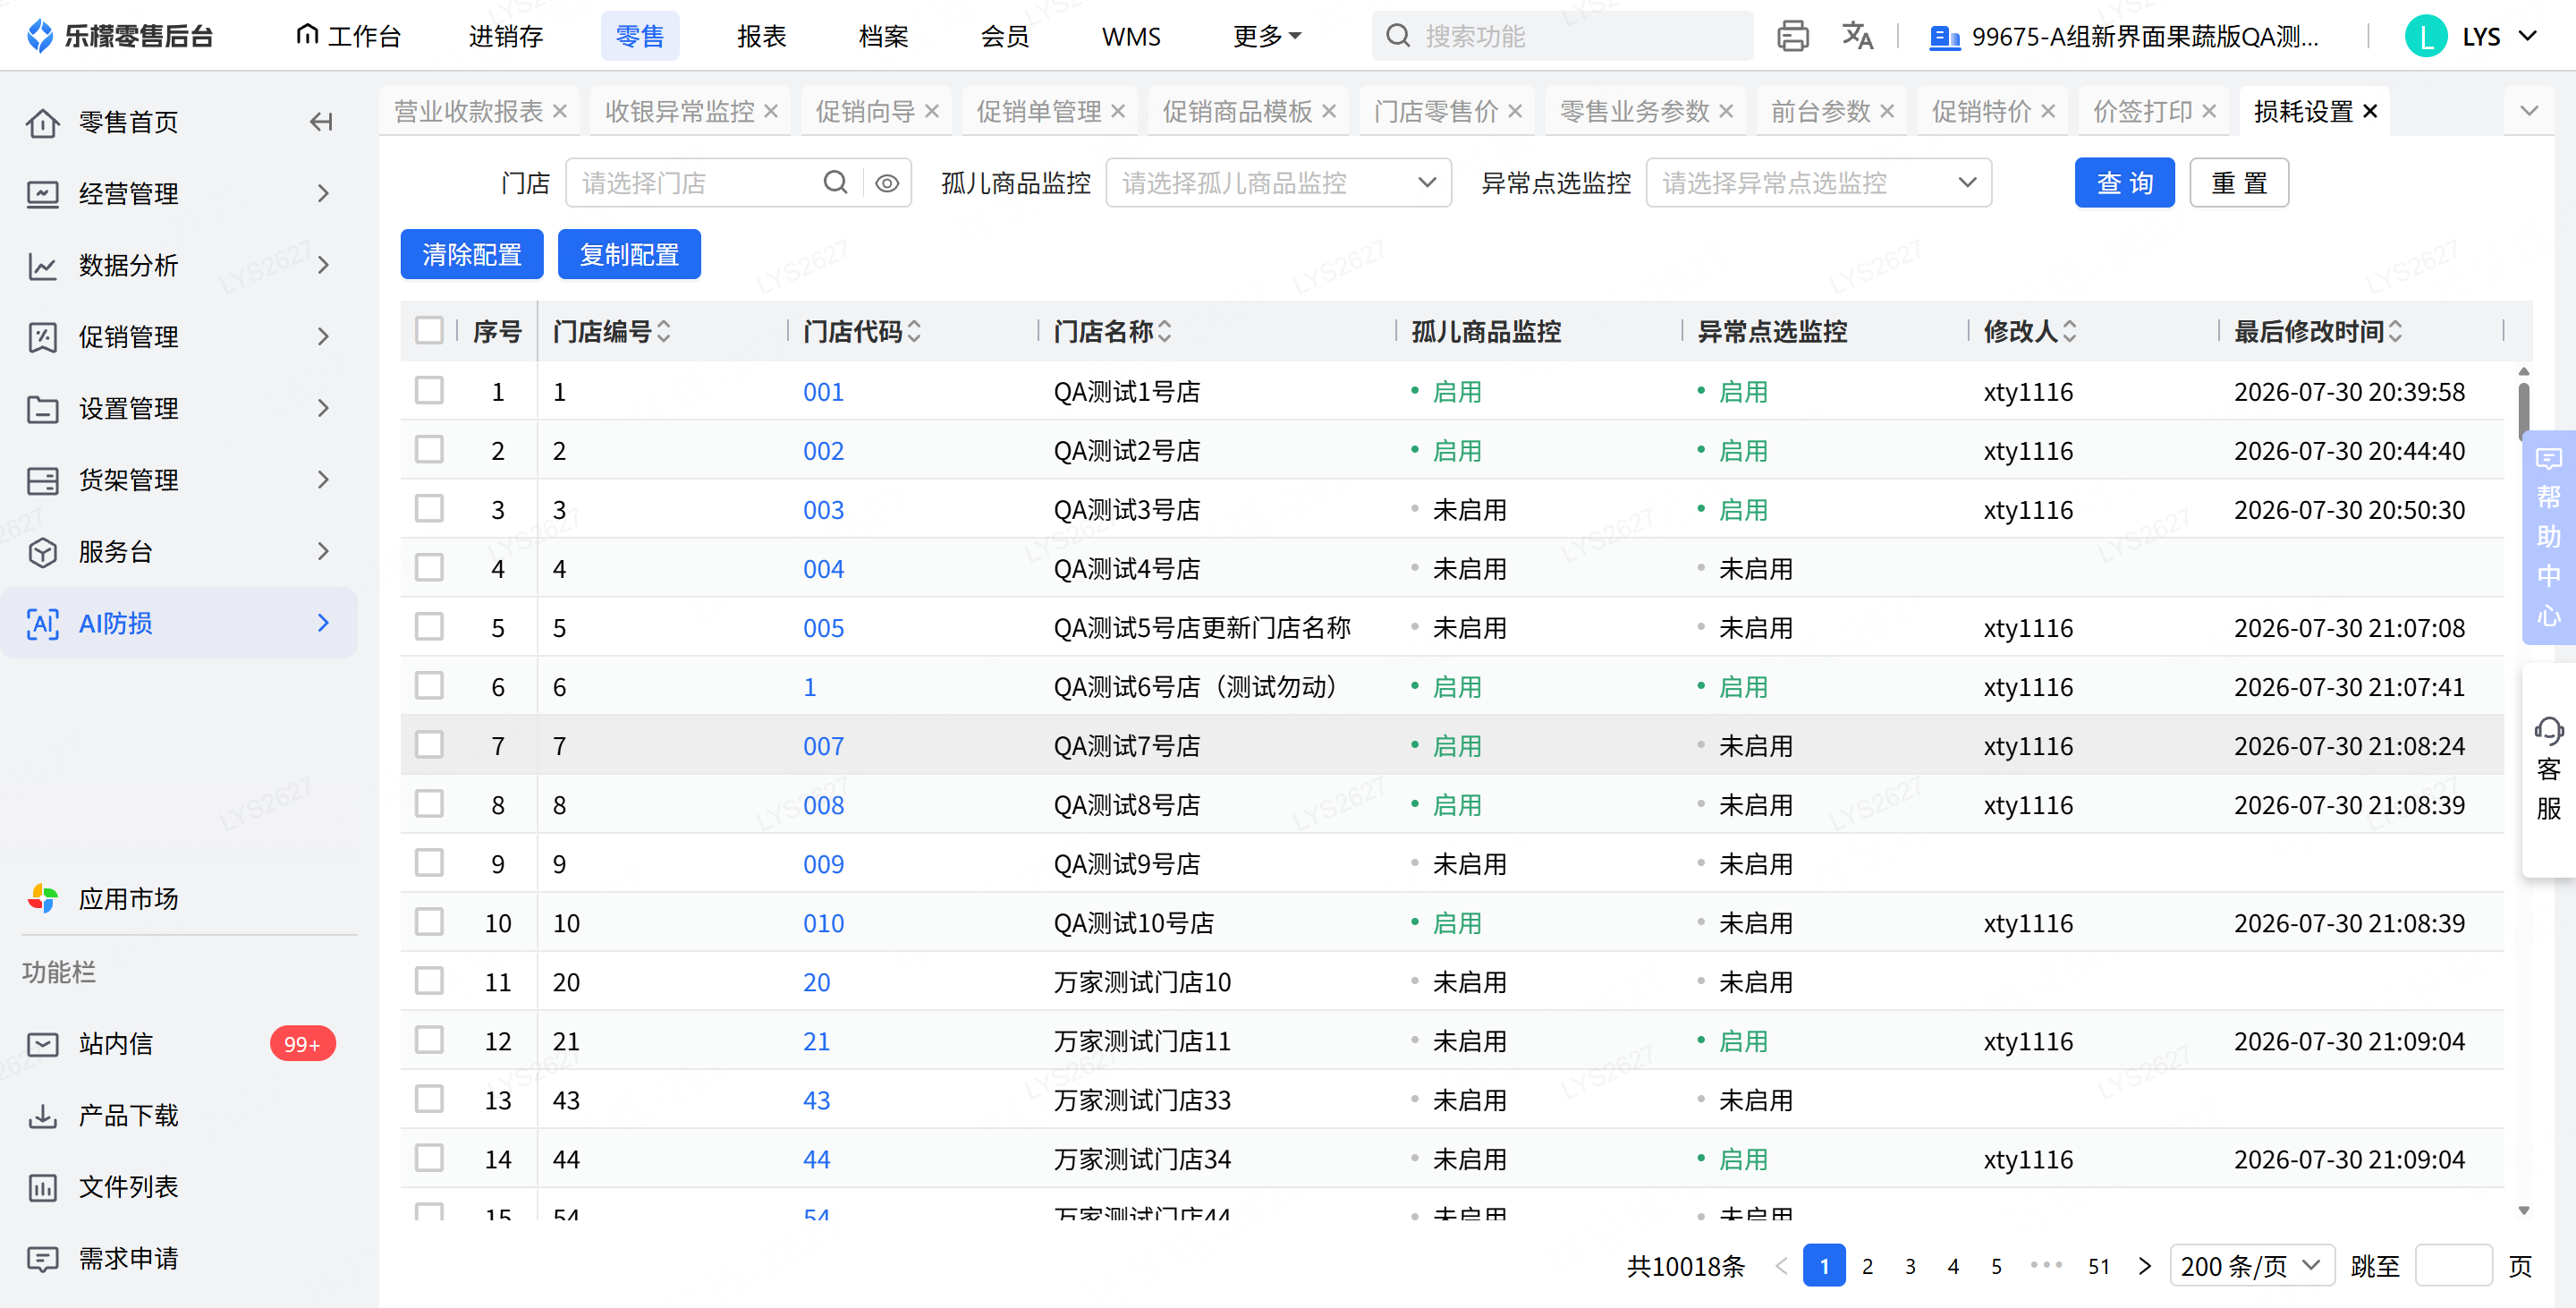
Task: Open the language translation icon
Action: coord(1857,36)
